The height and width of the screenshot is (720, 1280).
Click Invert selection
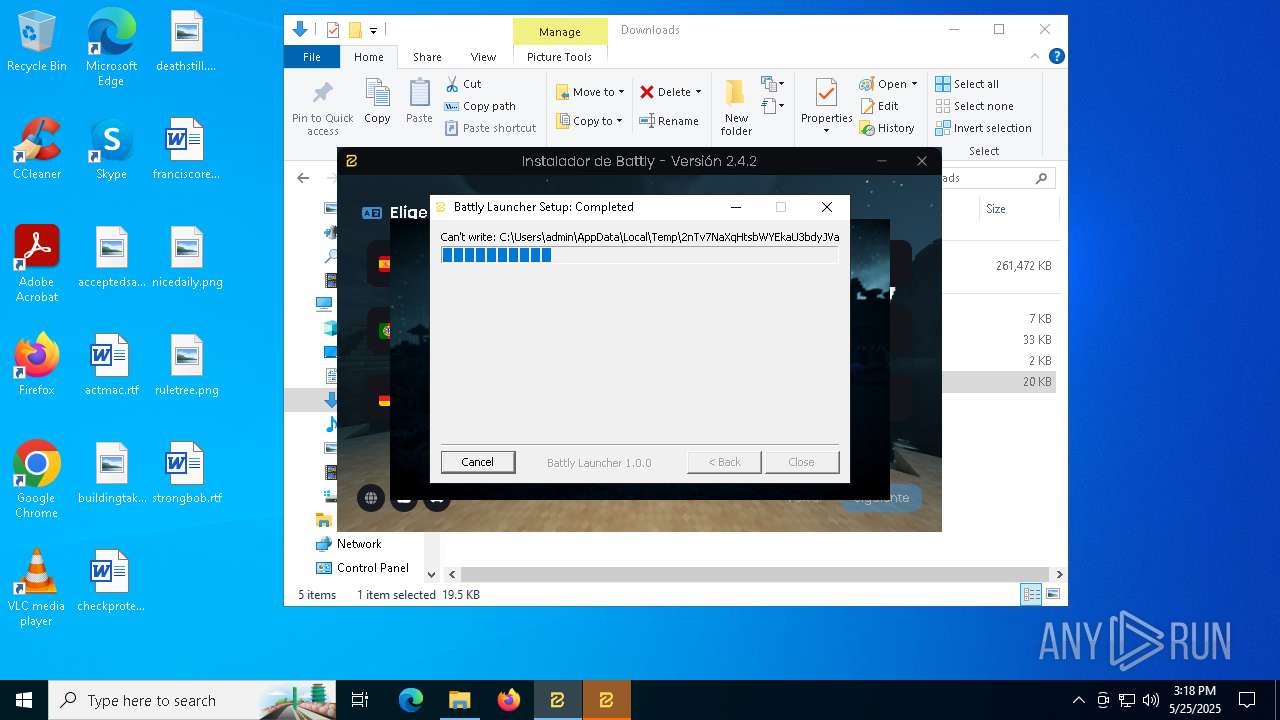[x=984, y=128]
